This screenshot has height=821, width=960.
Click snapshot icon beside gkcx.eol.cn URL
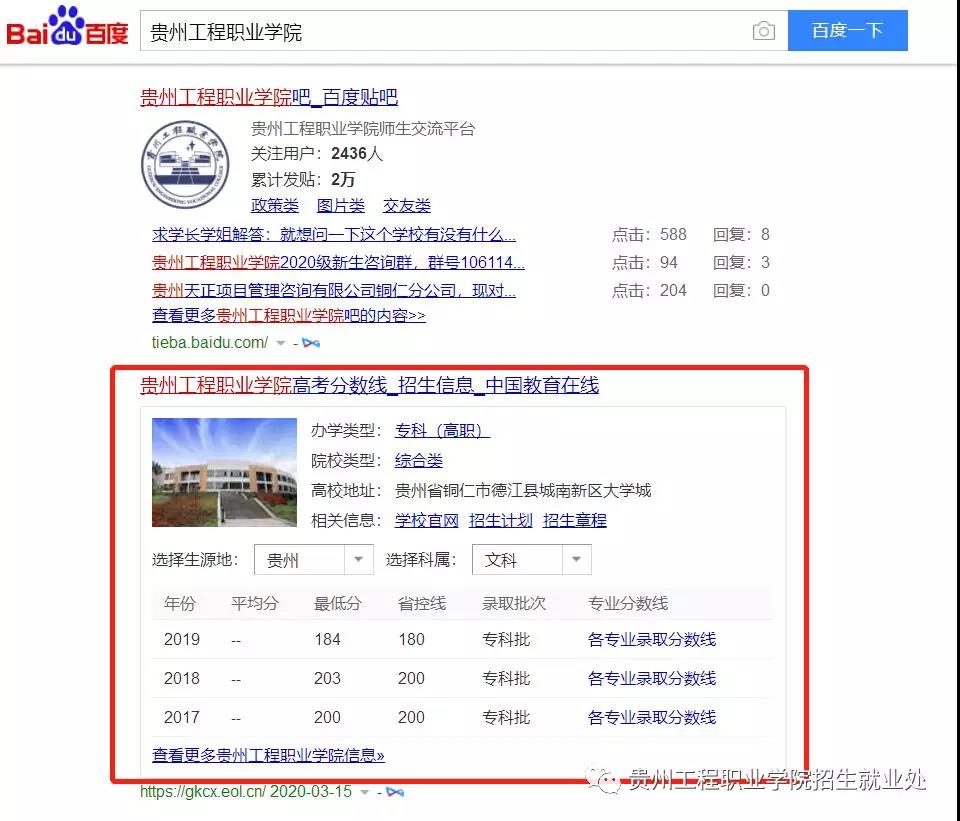pos(395,792)
